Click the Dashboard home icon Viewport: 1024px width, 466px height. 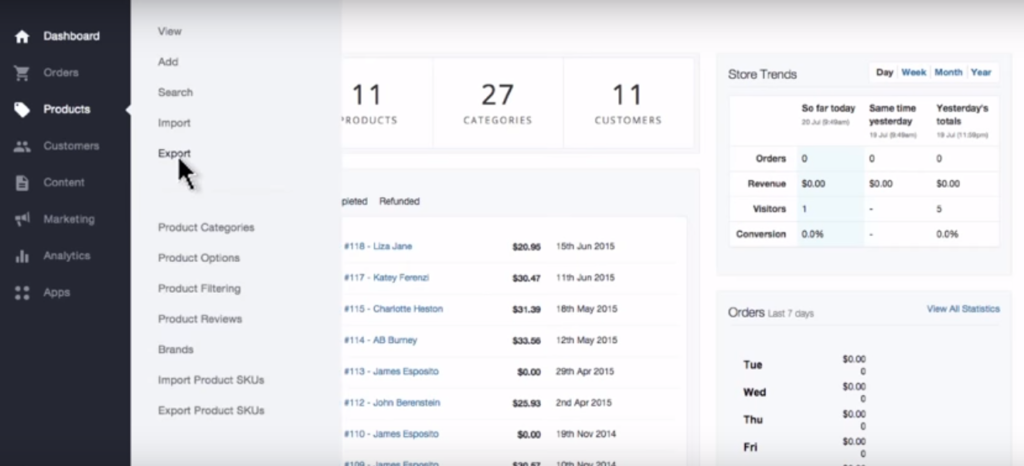click(22, 37)
